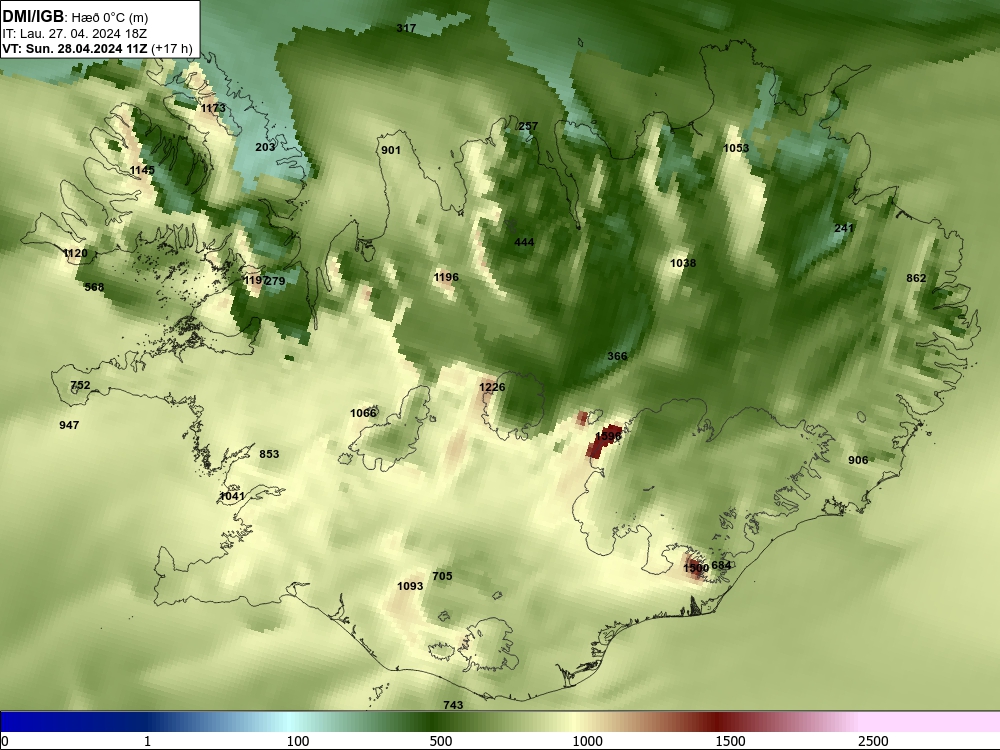Click the 366 height label

click(x=617, y=357)
